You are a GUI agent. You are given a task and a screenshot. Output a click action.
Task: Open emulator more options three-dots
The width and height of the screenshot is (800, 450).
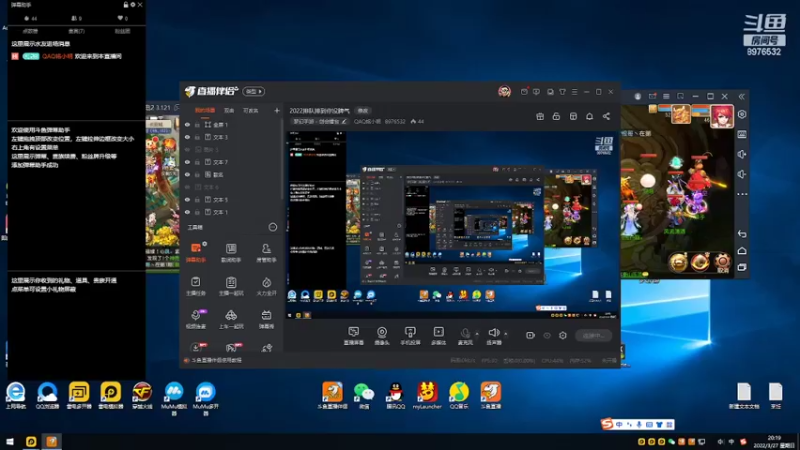coord(742,194)
